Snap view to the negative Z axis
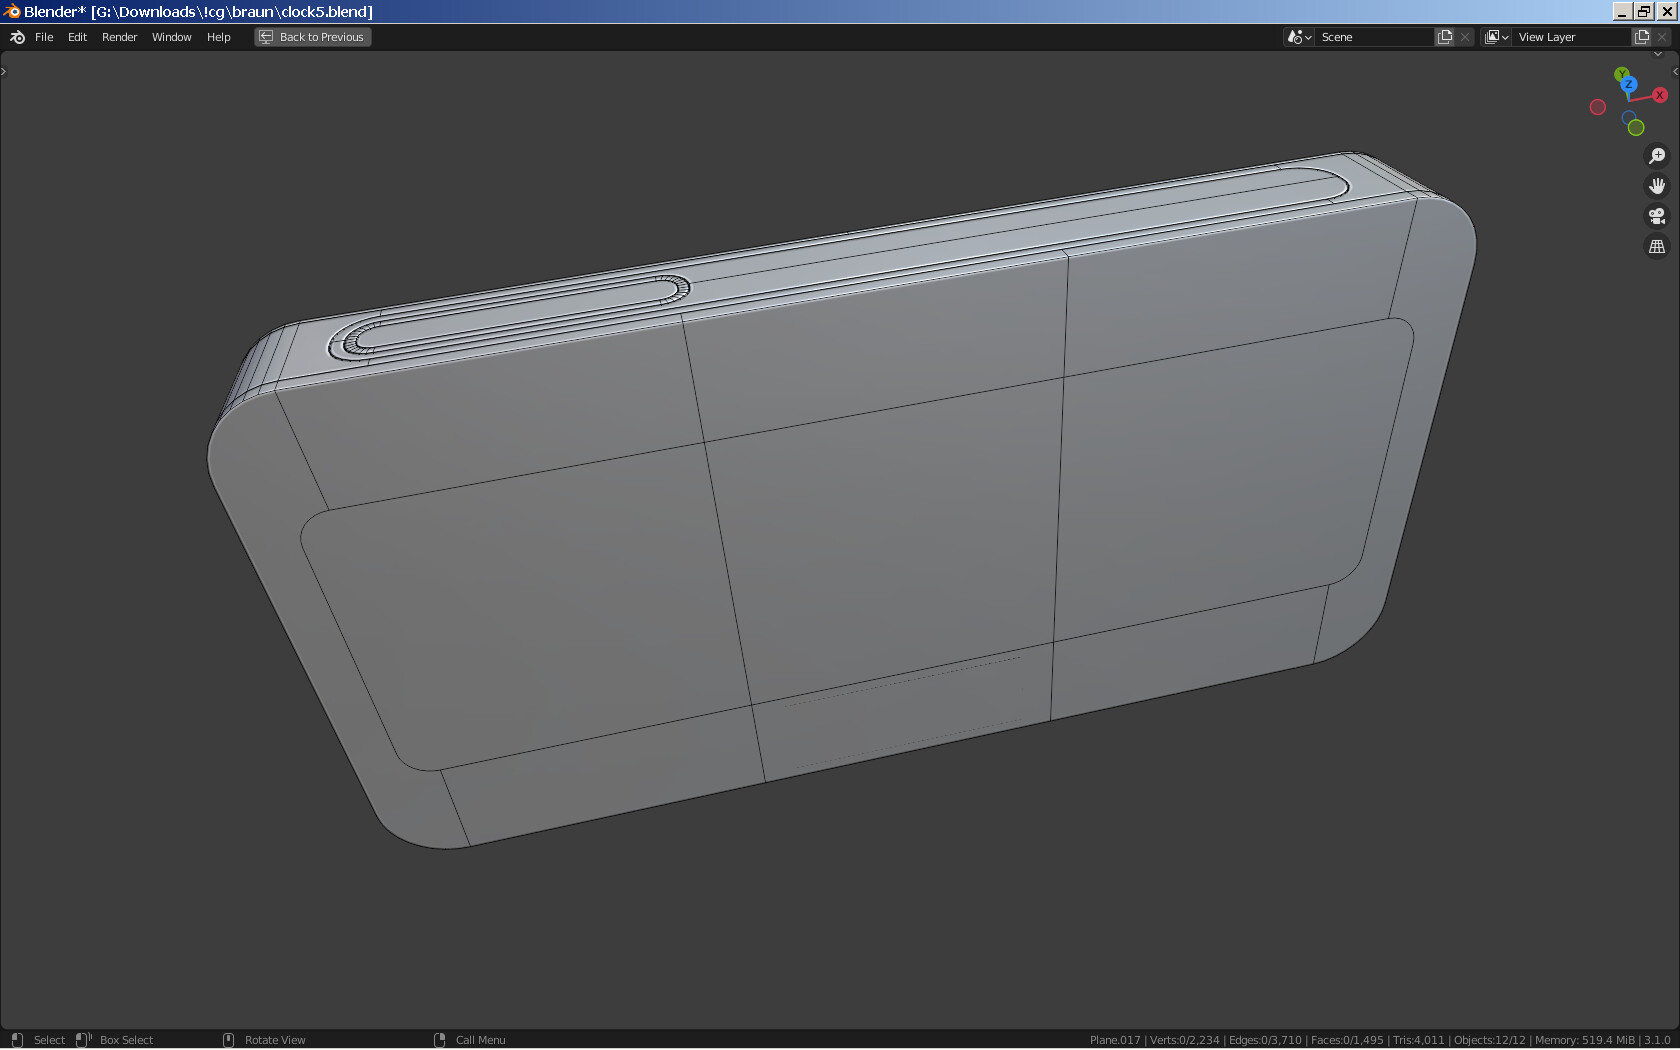Viewport: 1680px width, 1050px height. point(1629,117)
